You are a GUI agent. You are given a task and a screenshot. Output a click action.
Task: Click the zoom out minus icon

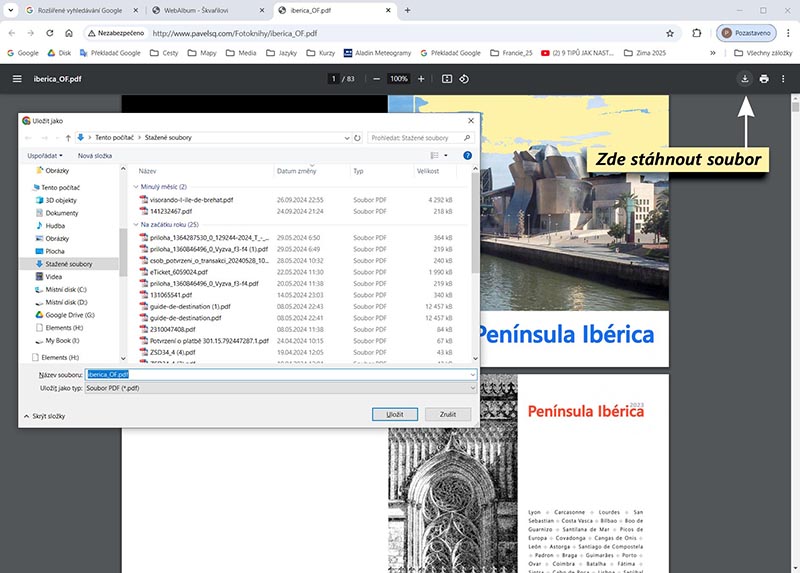(376, 79)
